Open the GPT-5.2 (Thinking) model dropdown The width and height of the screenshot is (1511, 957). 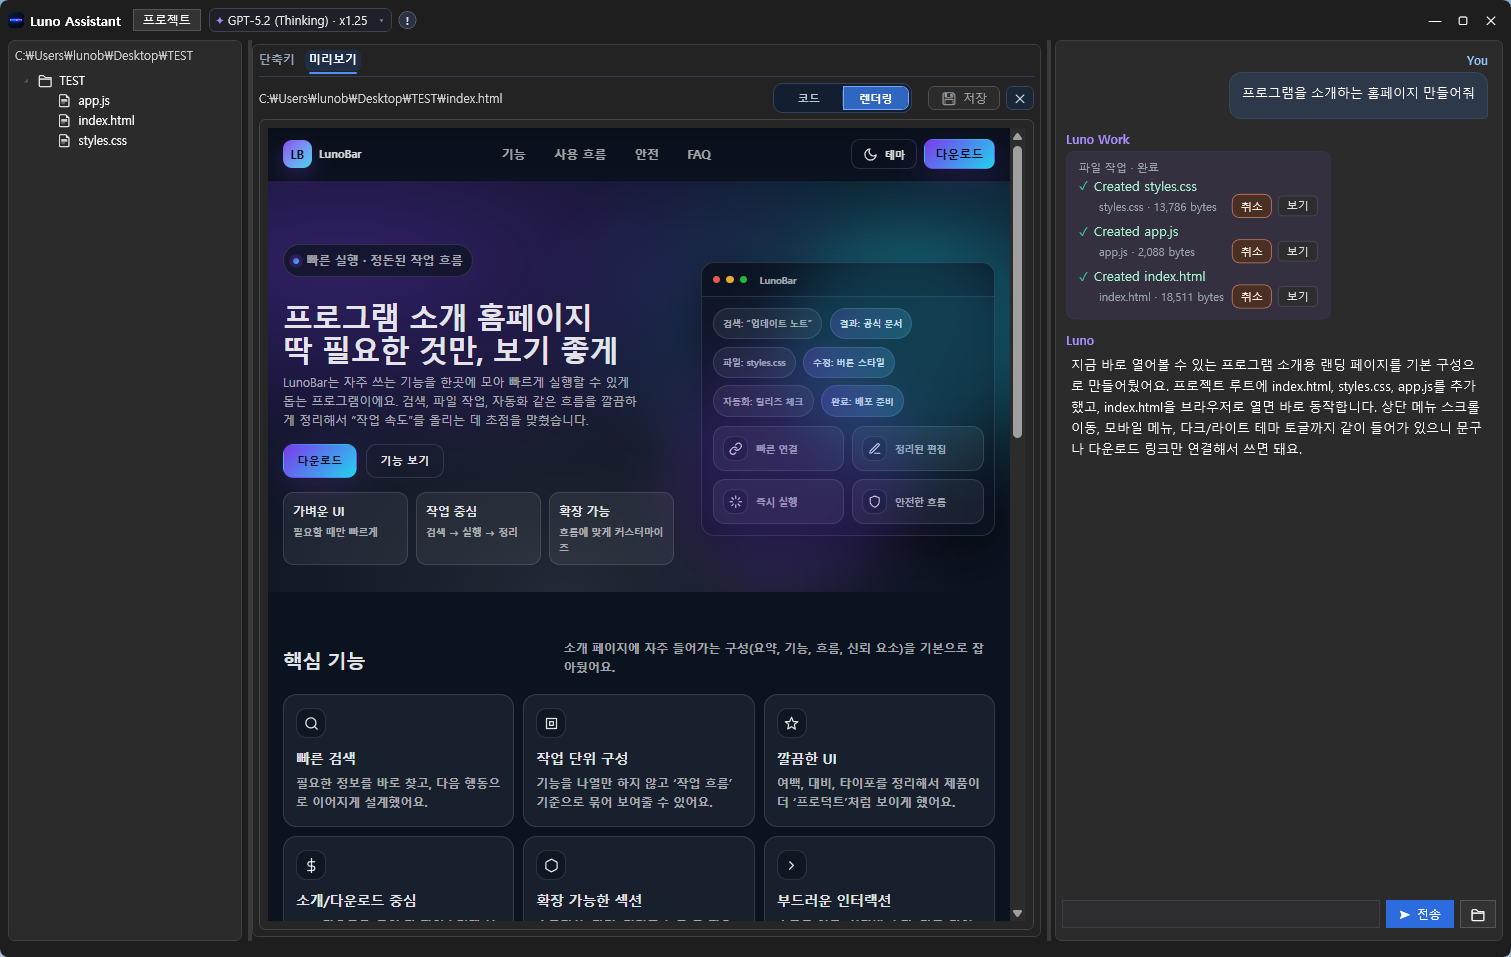coord(299,19)
